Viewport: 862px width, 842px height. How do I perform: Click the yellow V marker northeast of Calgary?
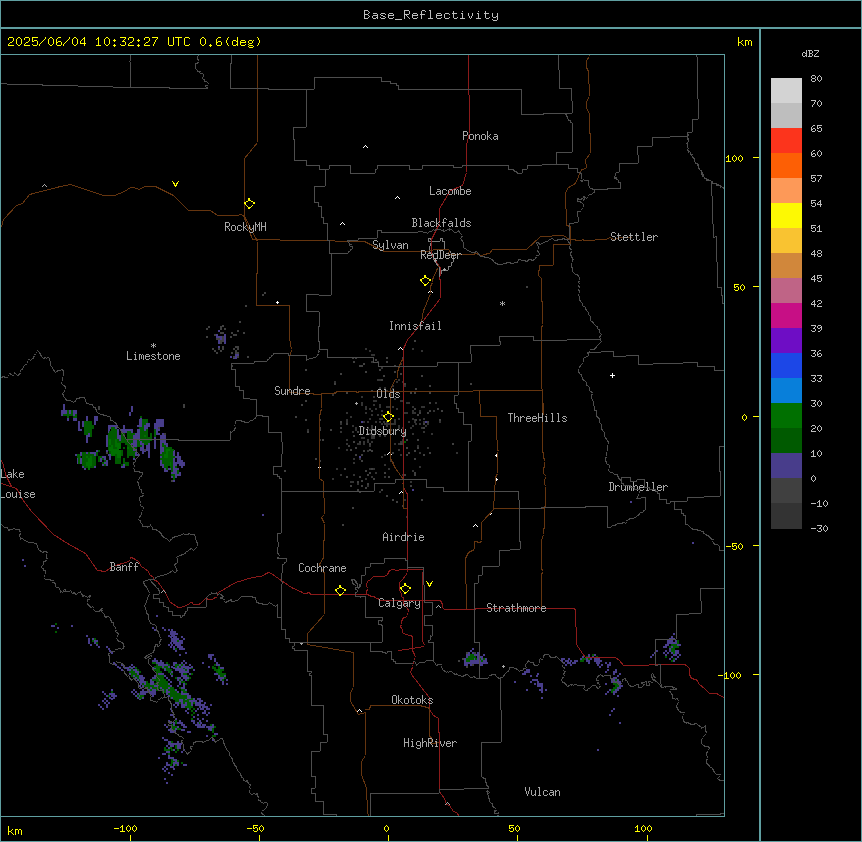point(429,584)
